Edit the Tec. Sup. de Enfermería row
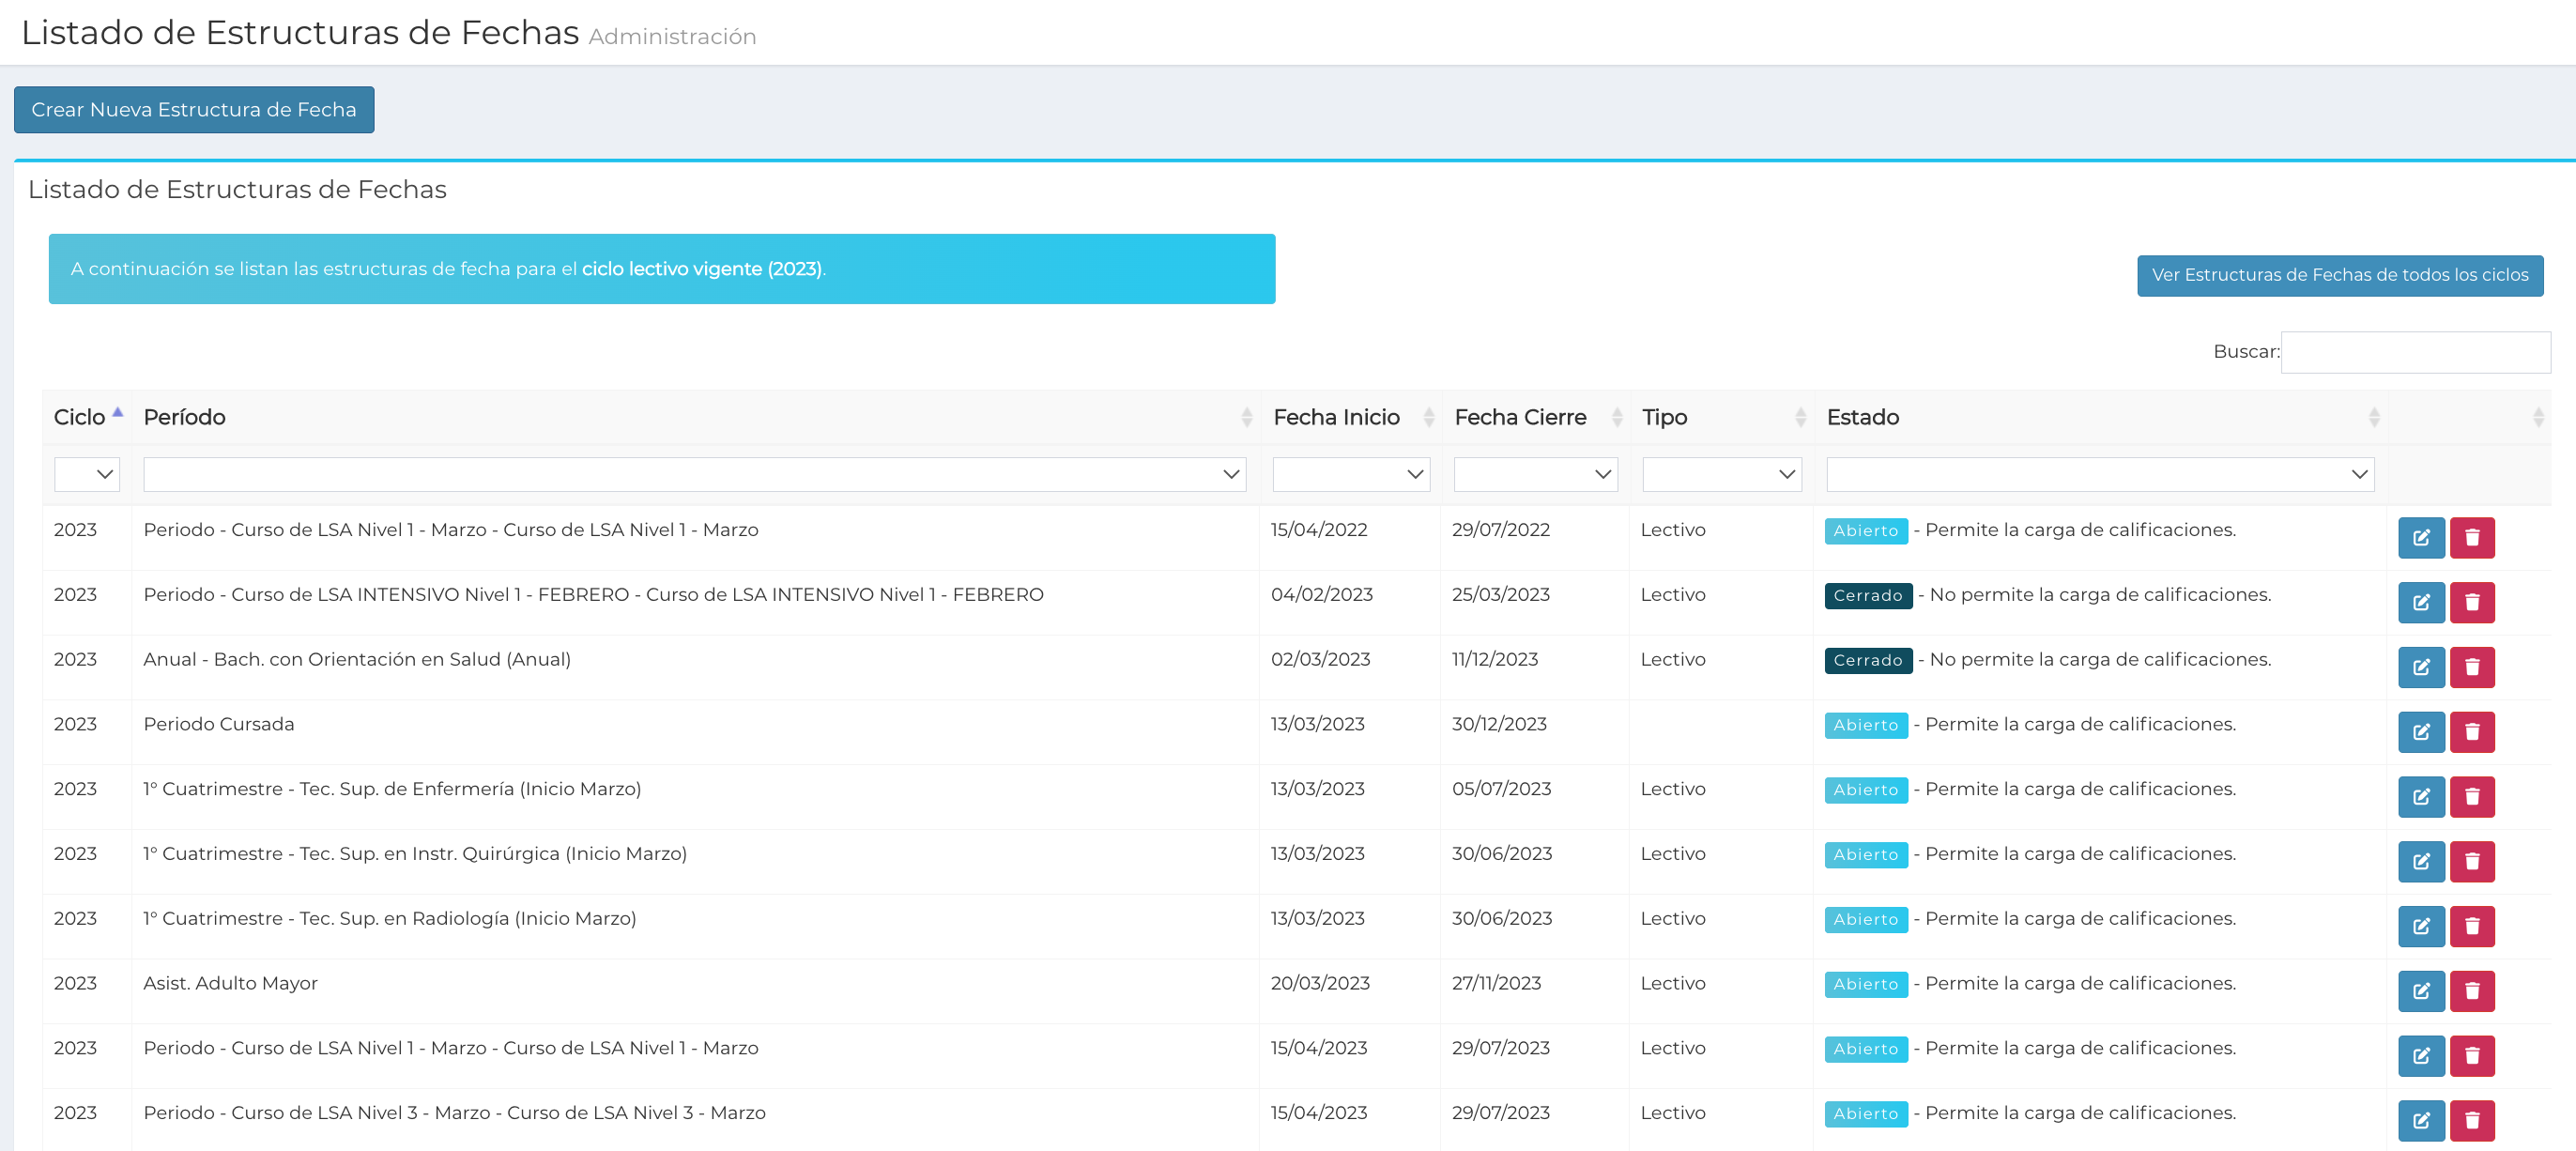The height and width of the screenshot is (1151, 2576). tap(2420, 797)
